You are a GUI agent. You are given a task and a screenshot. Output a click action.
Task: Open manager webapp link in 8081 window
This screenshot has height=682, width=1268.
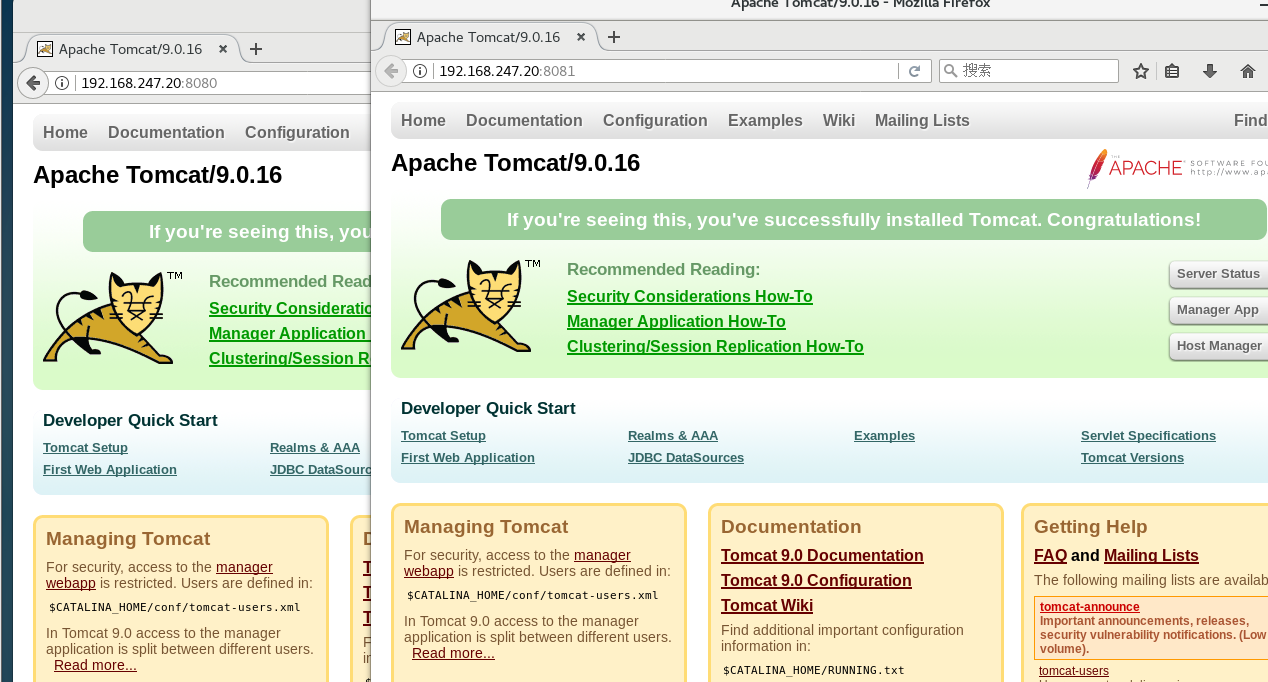(602, 554)
